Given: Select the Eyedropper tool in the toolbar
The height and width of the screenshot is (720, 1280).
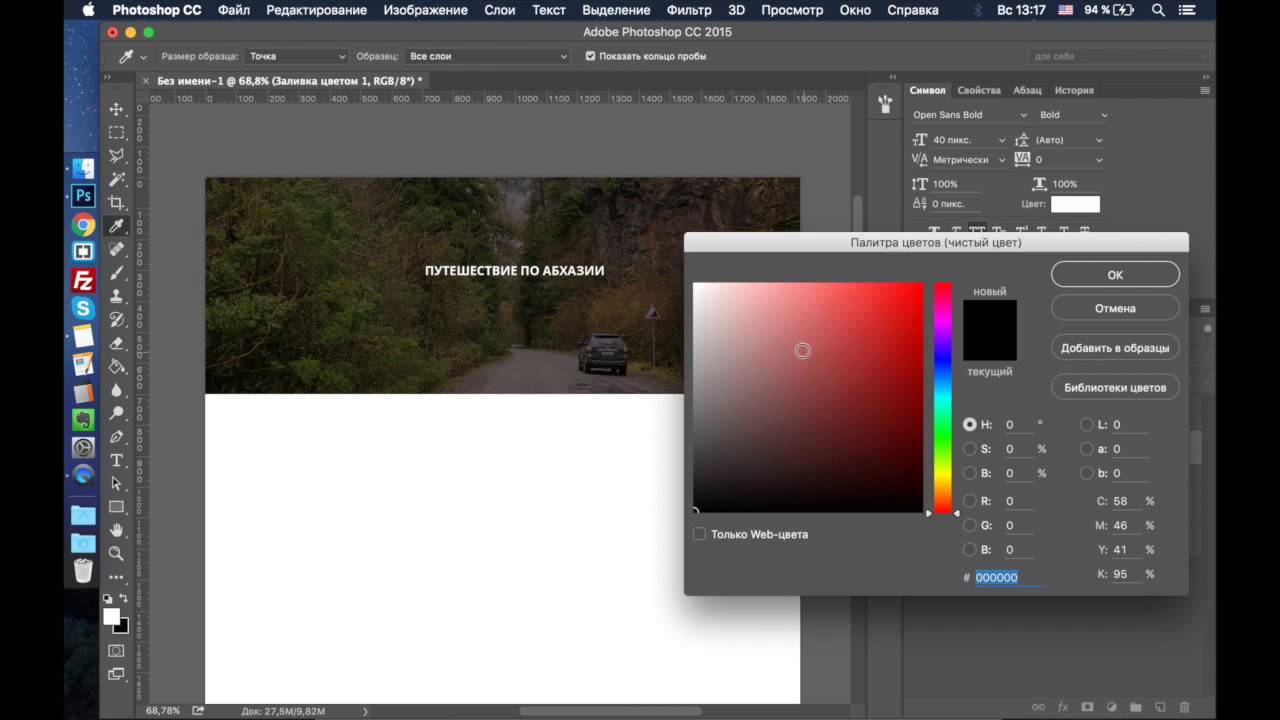Looking at the screenshot, I should [116, 226].
